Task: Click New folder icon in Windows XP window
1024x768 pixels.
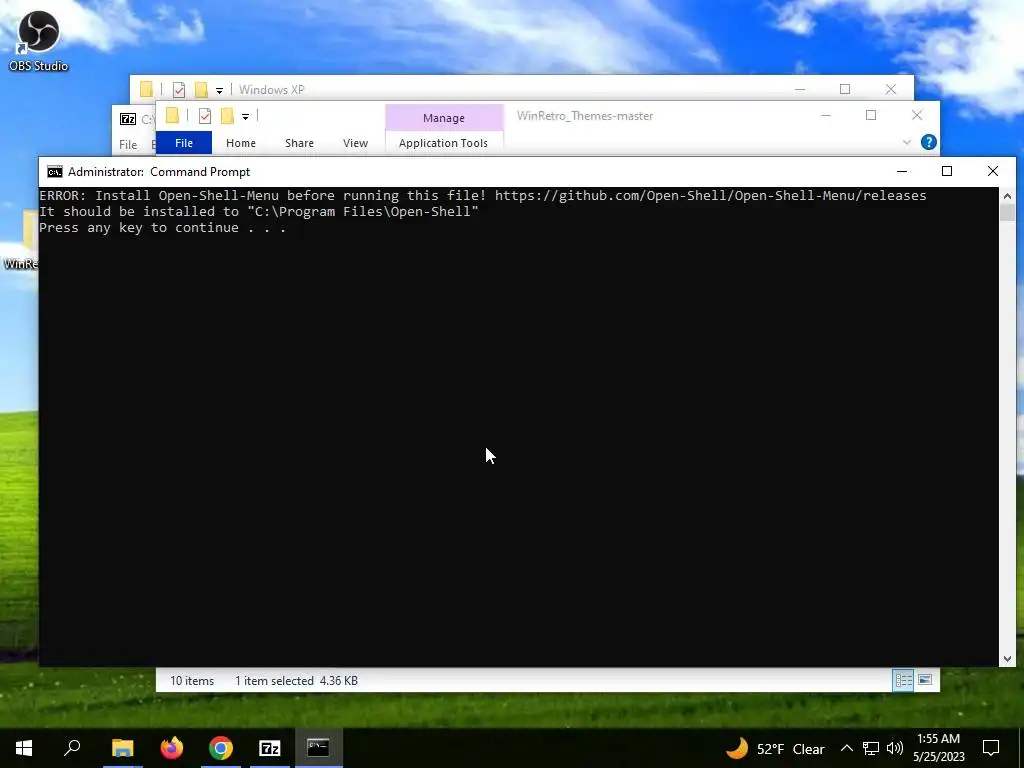Action: 201,89
